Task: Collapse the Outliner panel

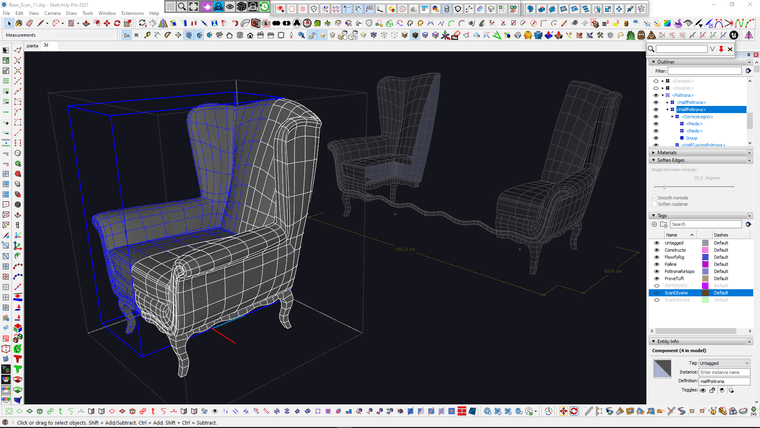Action: 652,62
